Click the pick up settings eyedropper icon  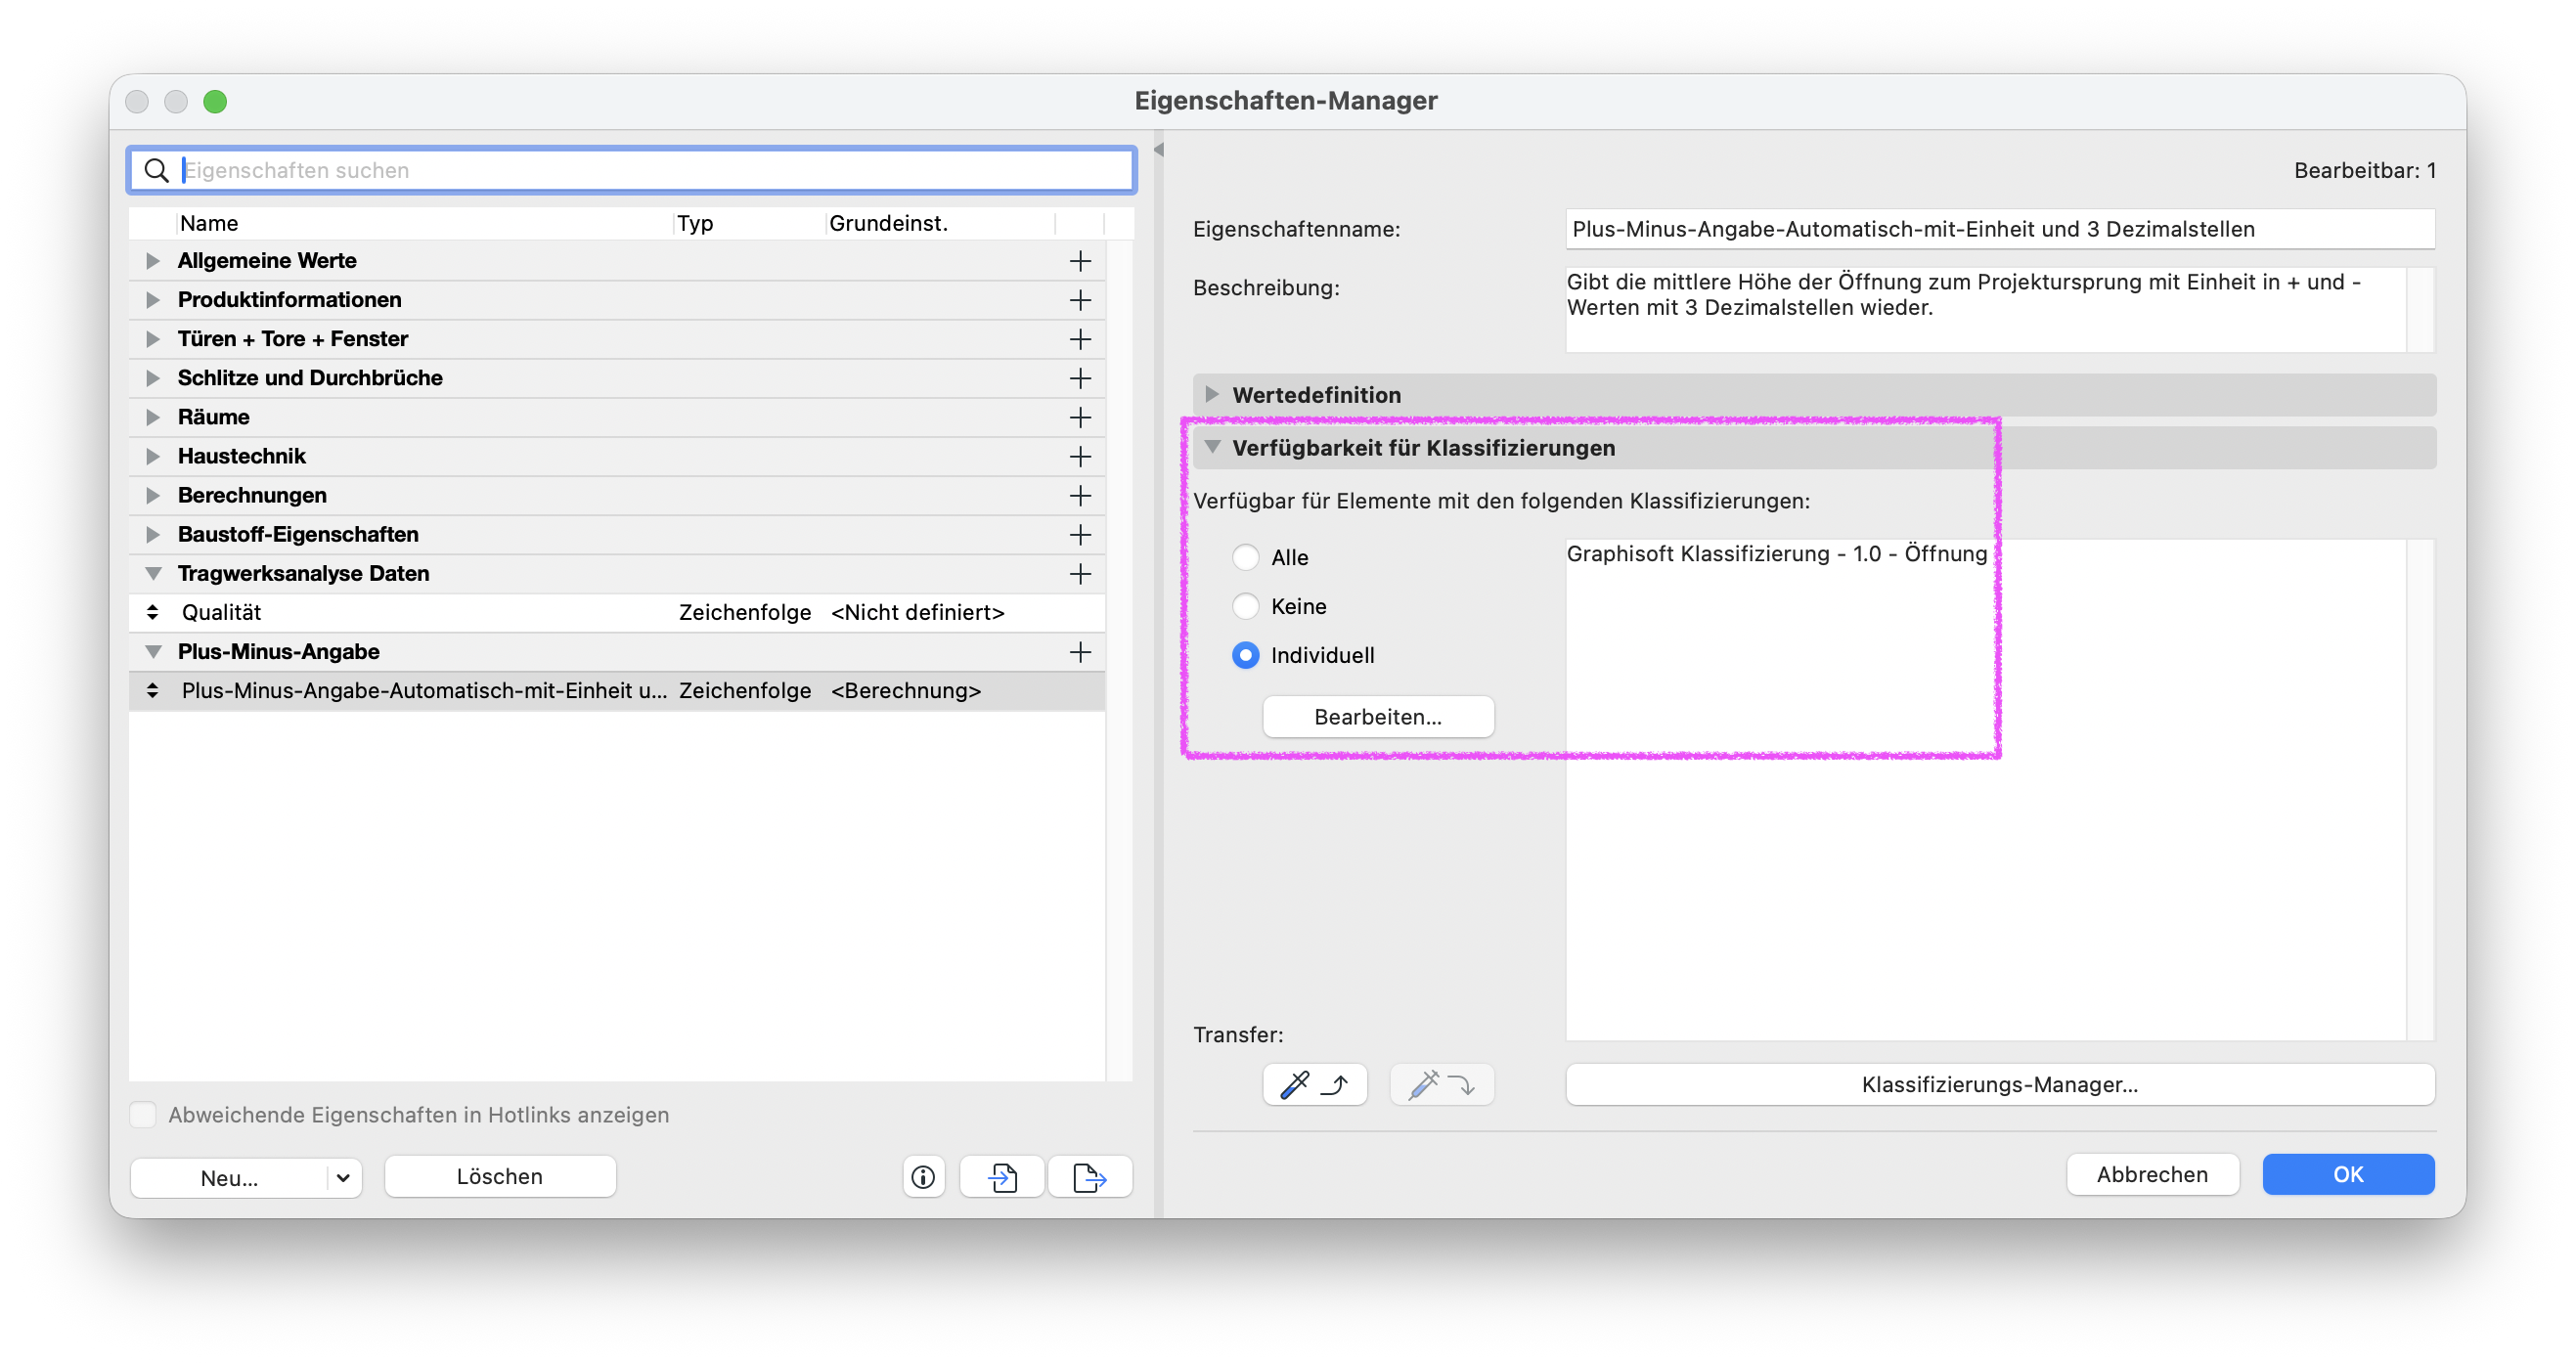click(1314, 1084)
